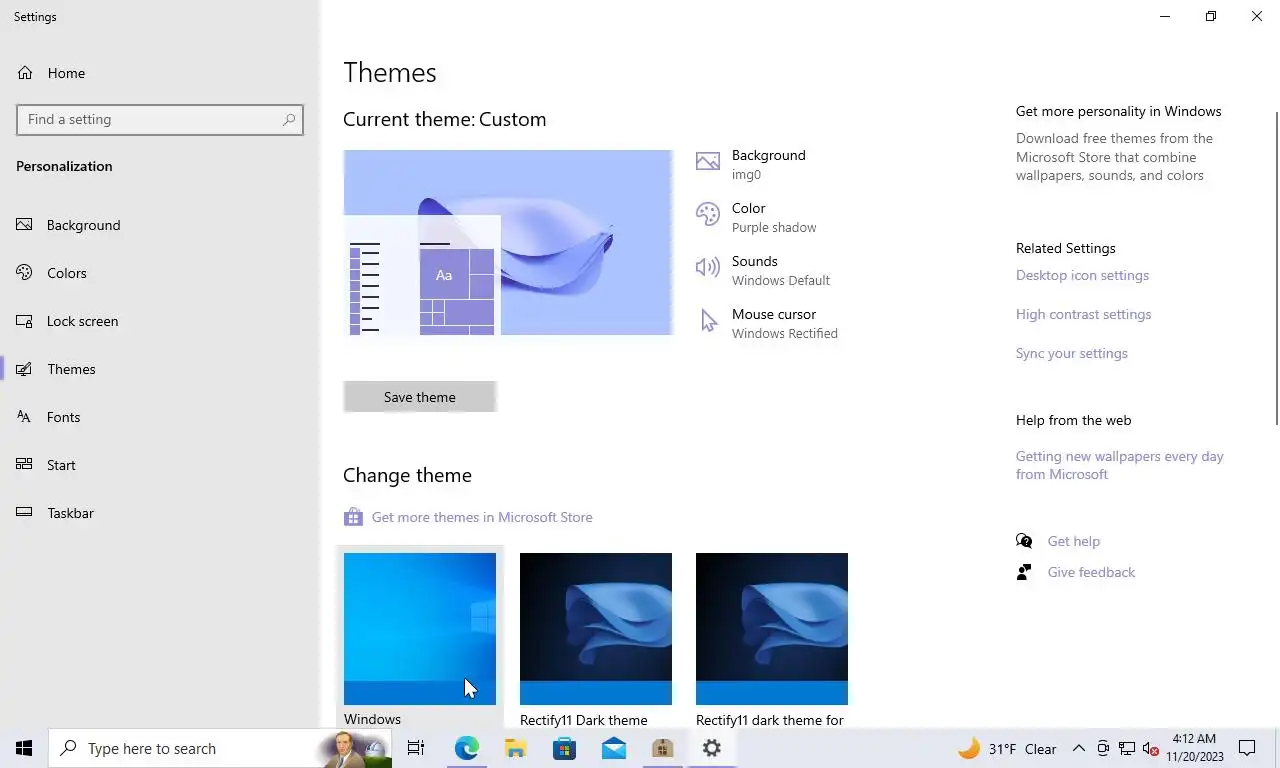The width and height of the screenshot is (1280, 768).
Task: Click the Settings page vertical scrollbar
Action: [1275, 270]
